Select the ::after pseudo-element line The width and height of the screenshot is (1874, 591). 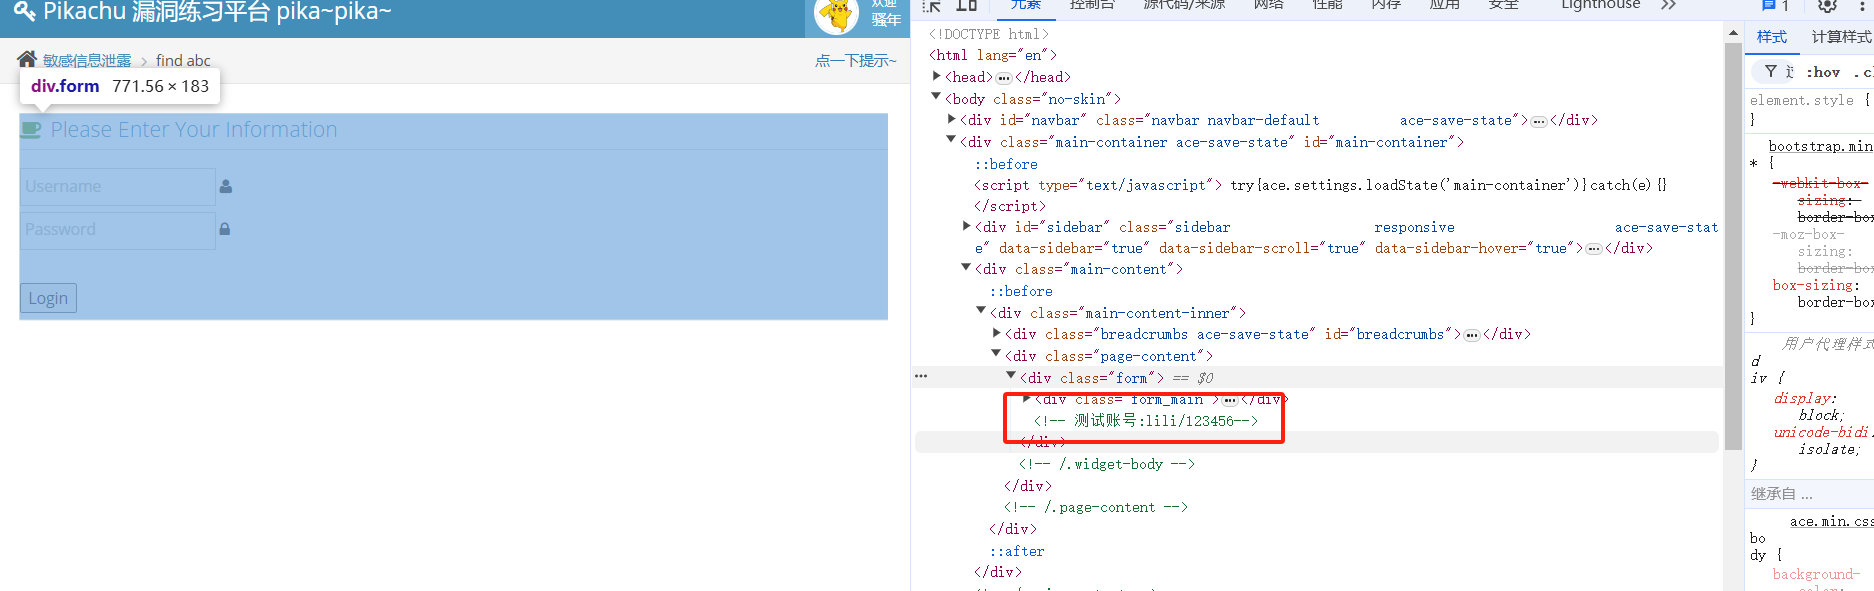click(1017, 552)
